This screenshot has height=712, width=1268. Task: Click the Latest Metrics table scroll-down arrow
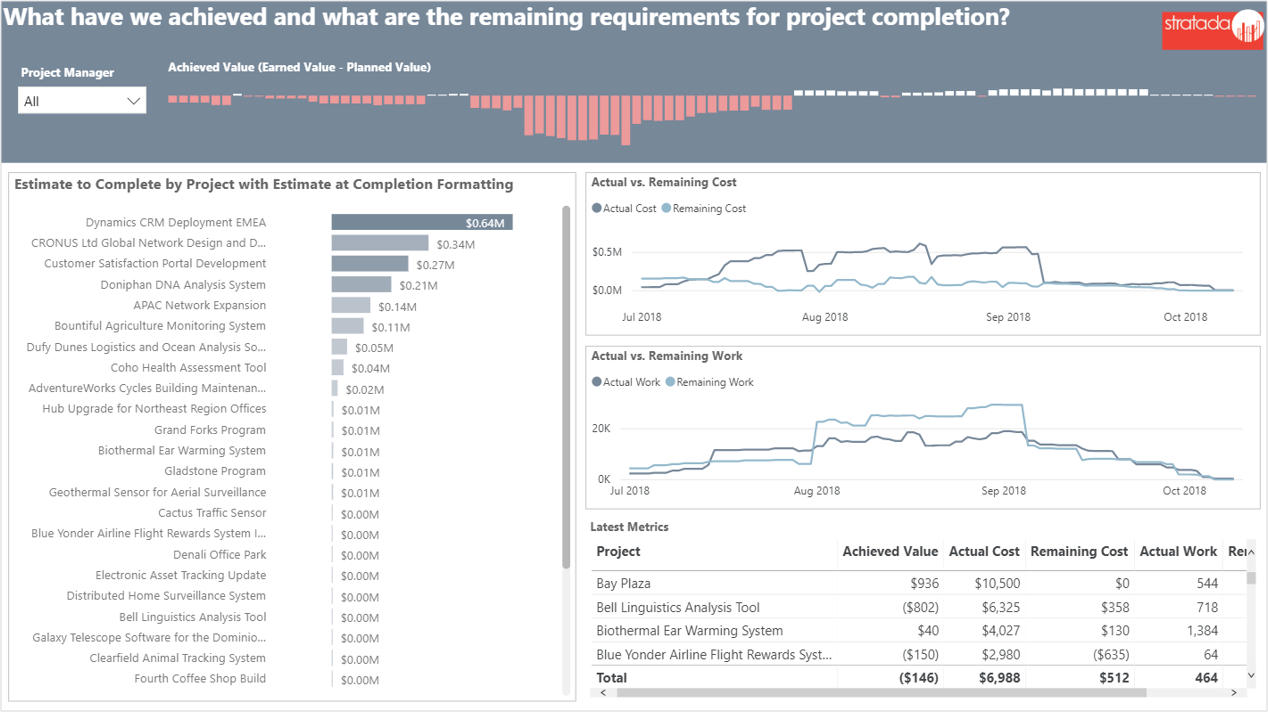click(1251, 677)
